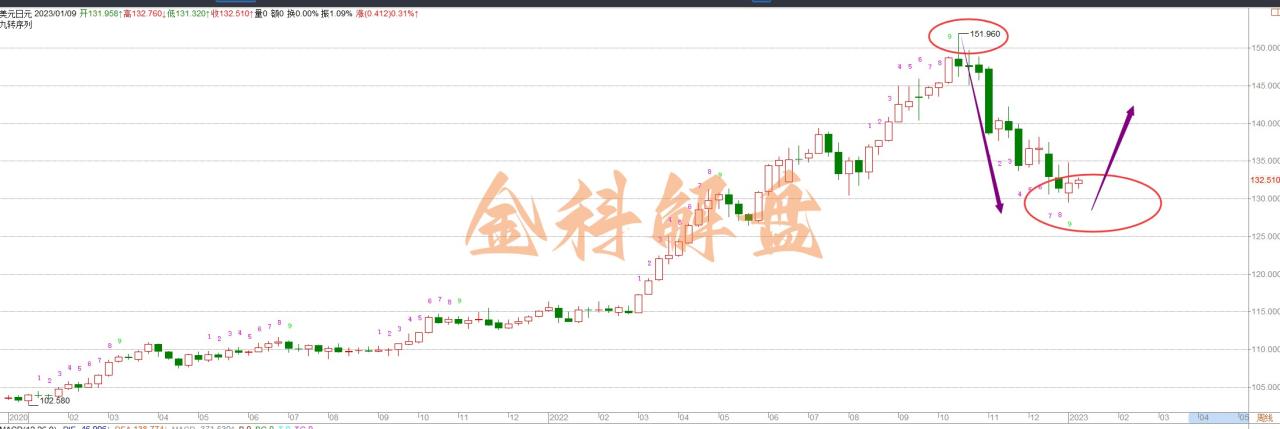Click the 102.580 low price label
1280x429 pixels.
pos(55,400)
